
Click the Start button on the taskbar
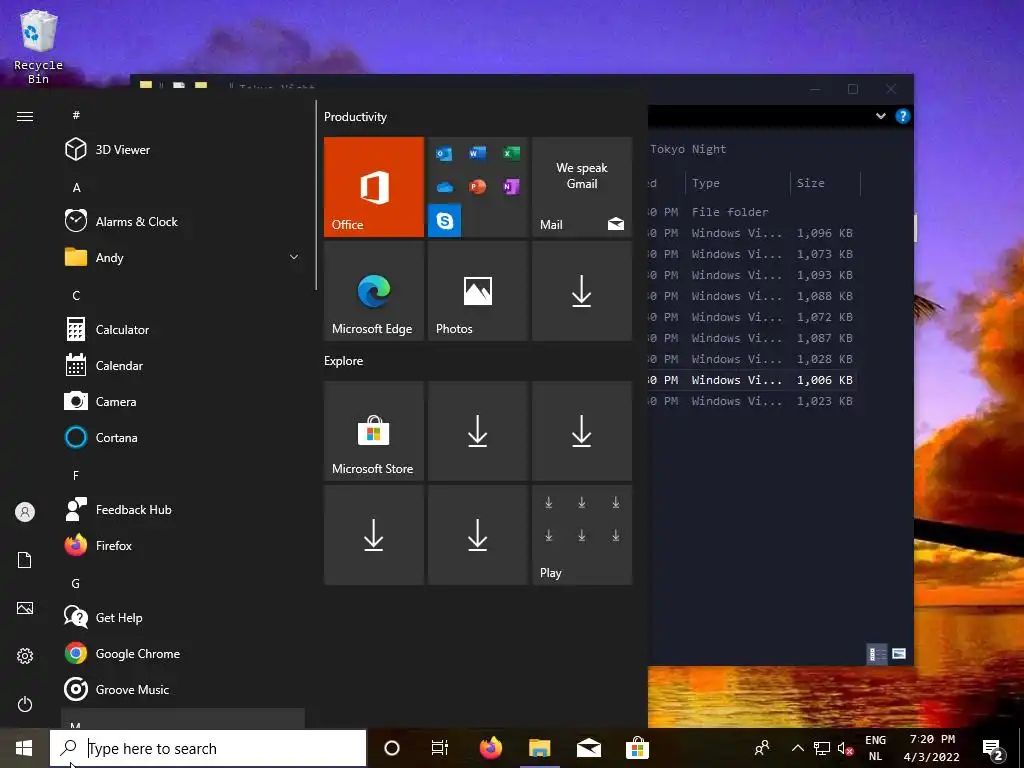(x=24, y=748)
